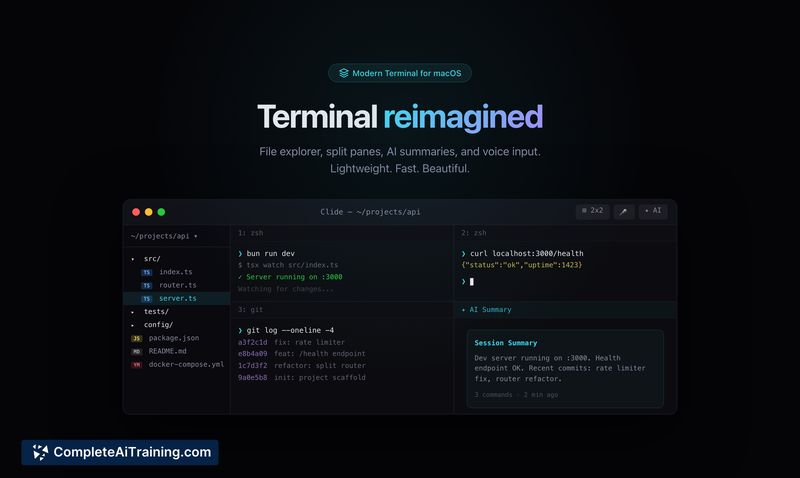This screenshot has width=800, height=478.
Task: Select the highlighted server.ts file
Action: [x=177, y=298]
